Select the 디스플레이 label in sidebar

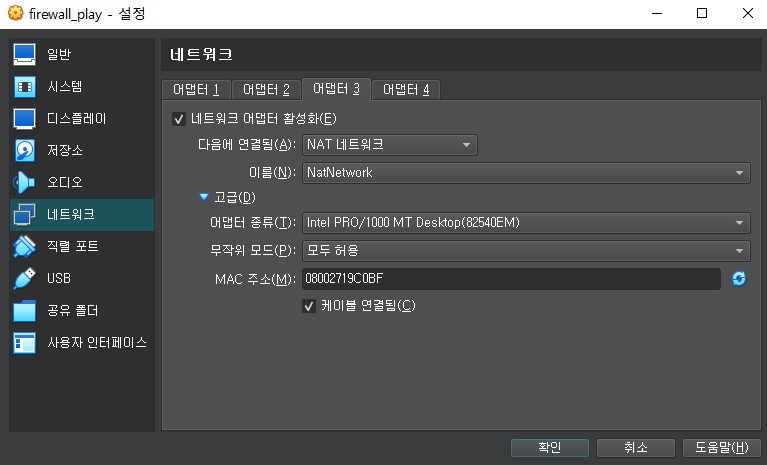76,119
